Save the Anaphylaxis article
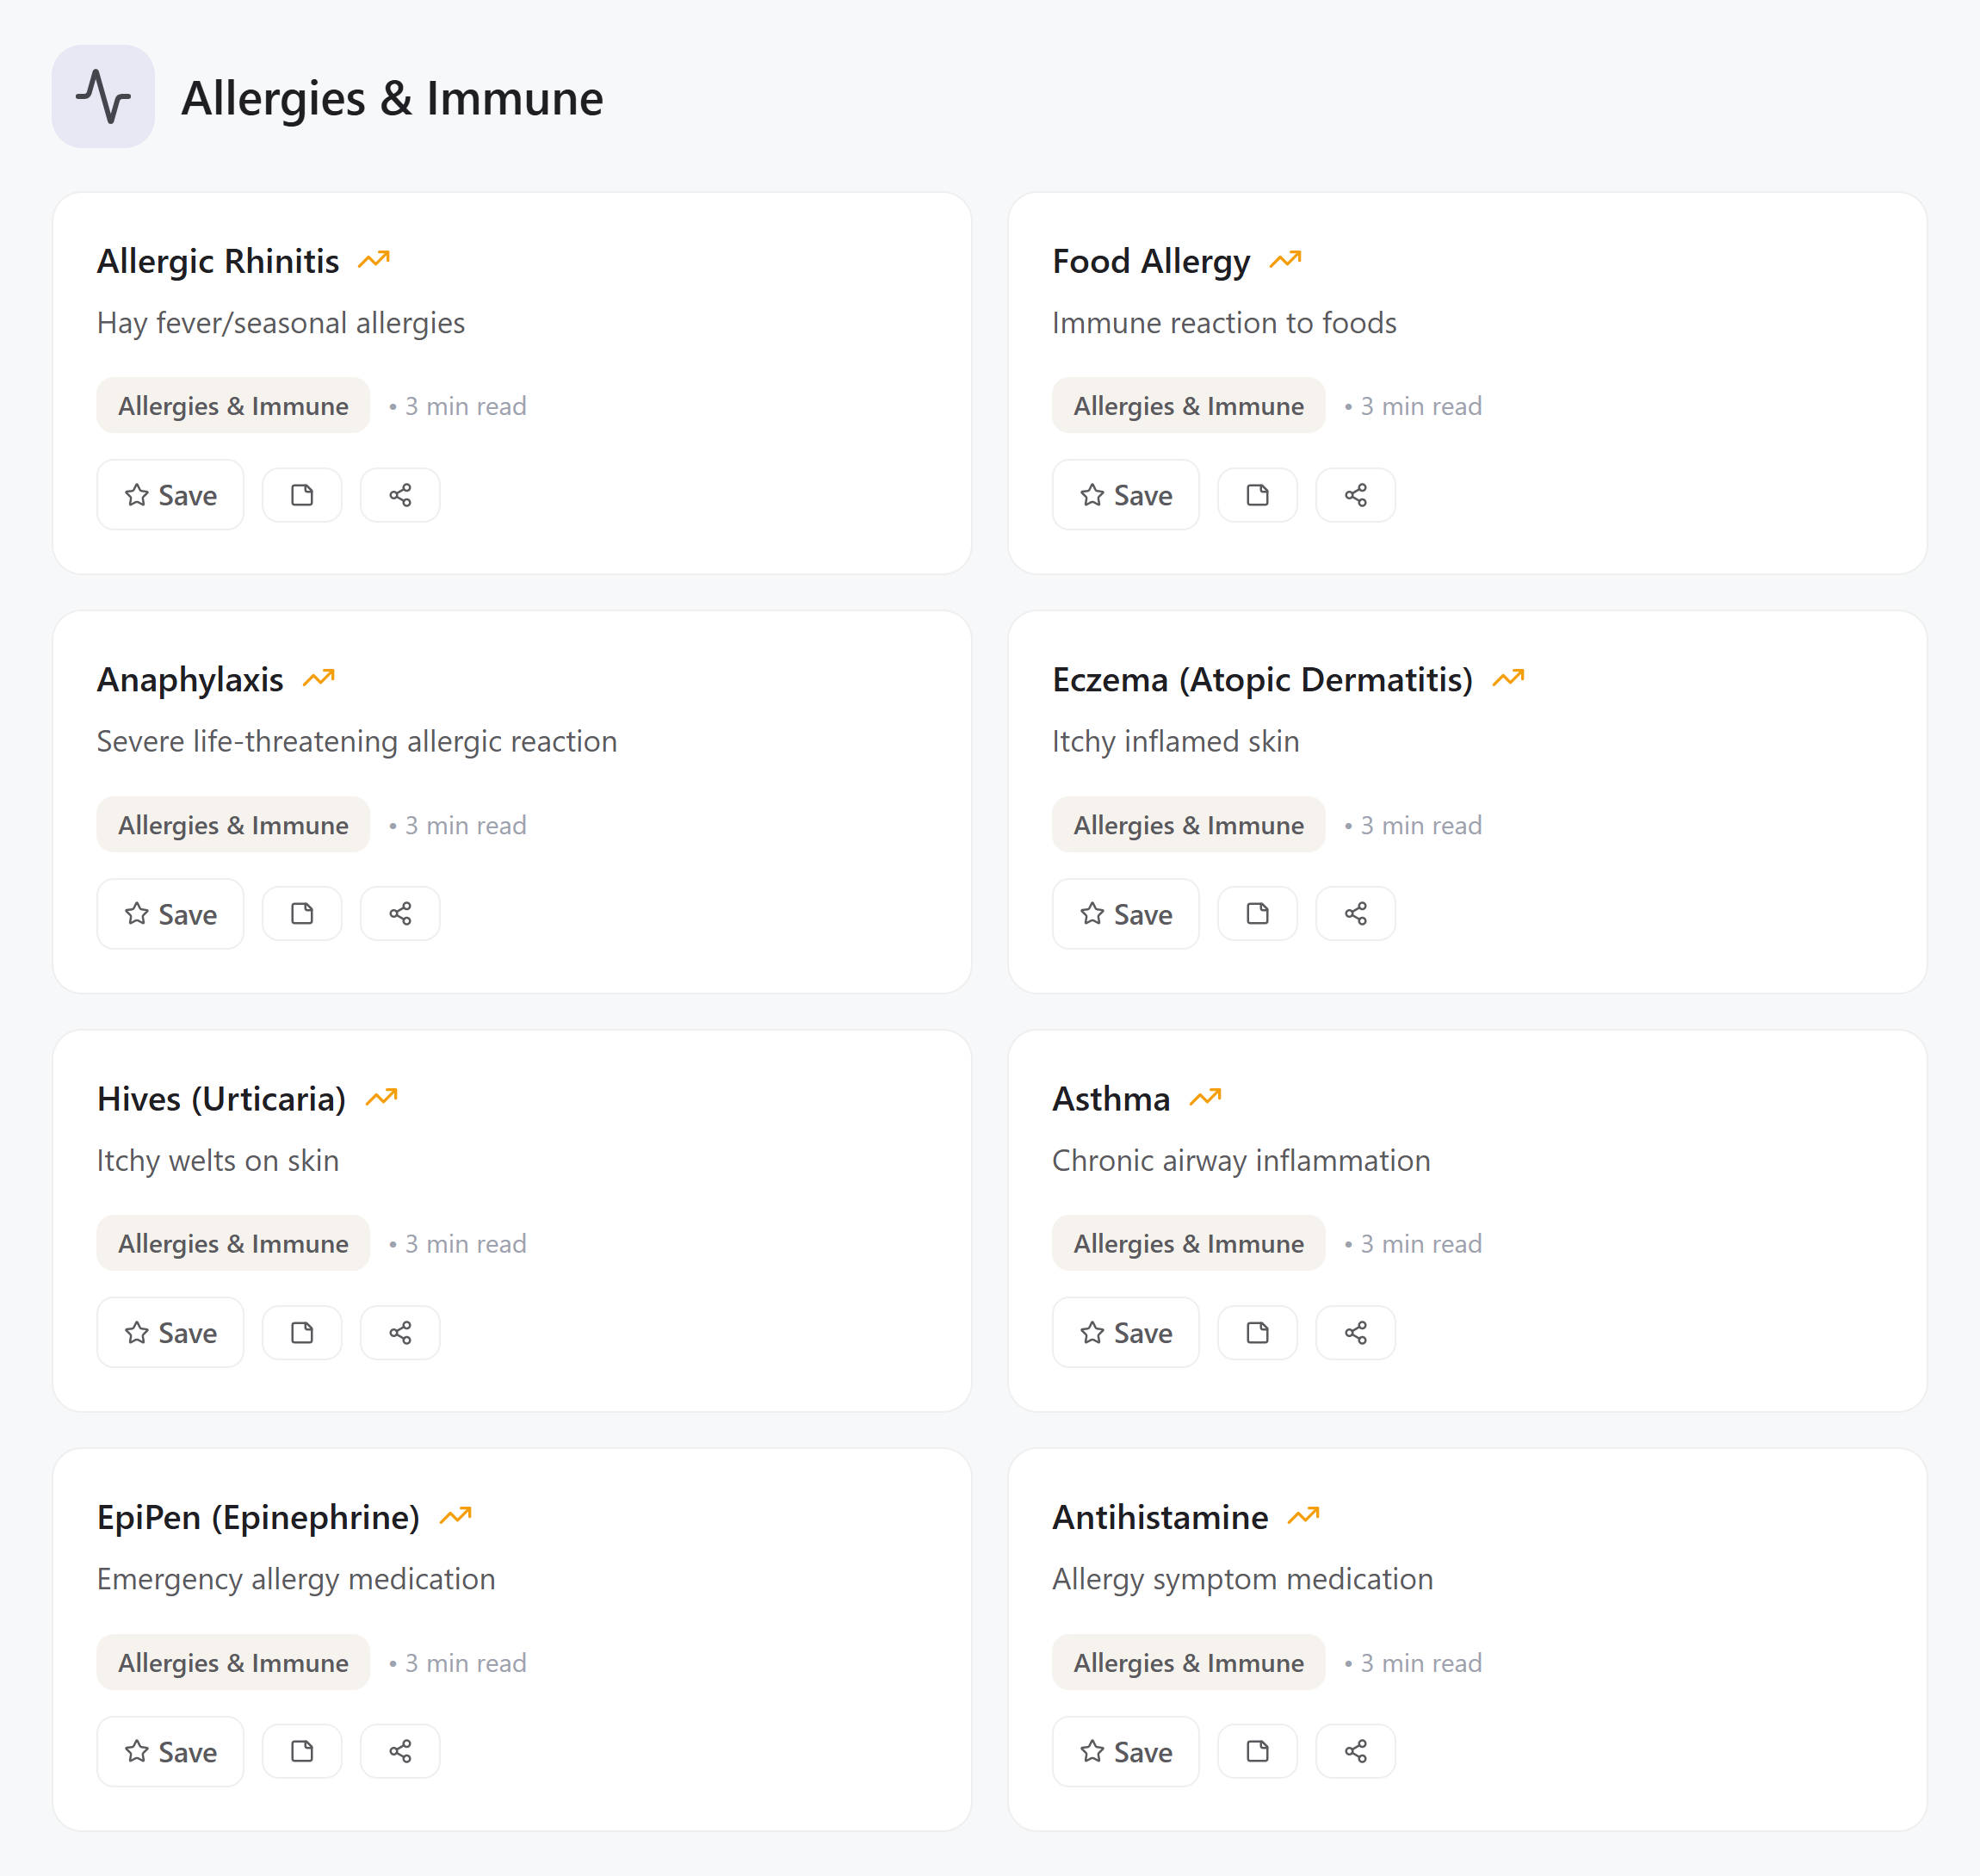Viewport: 1980px width, 1876px height. tap(170, 914)
